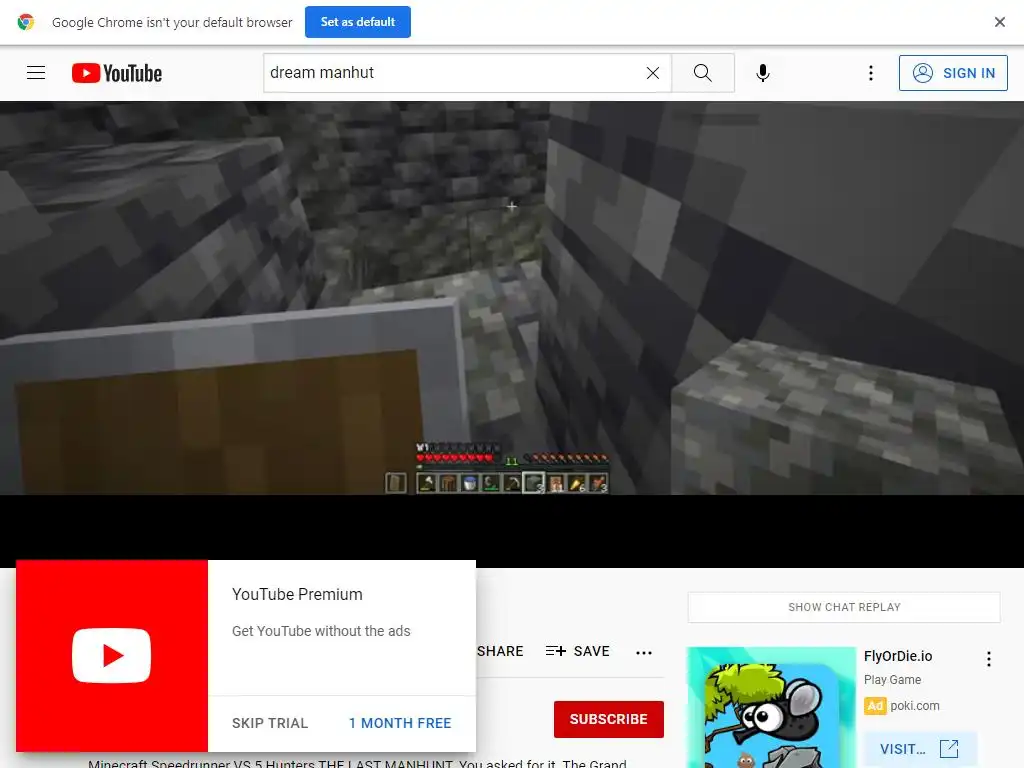Open FlyOrDie.io ad options menu

(x=989, y=659)
